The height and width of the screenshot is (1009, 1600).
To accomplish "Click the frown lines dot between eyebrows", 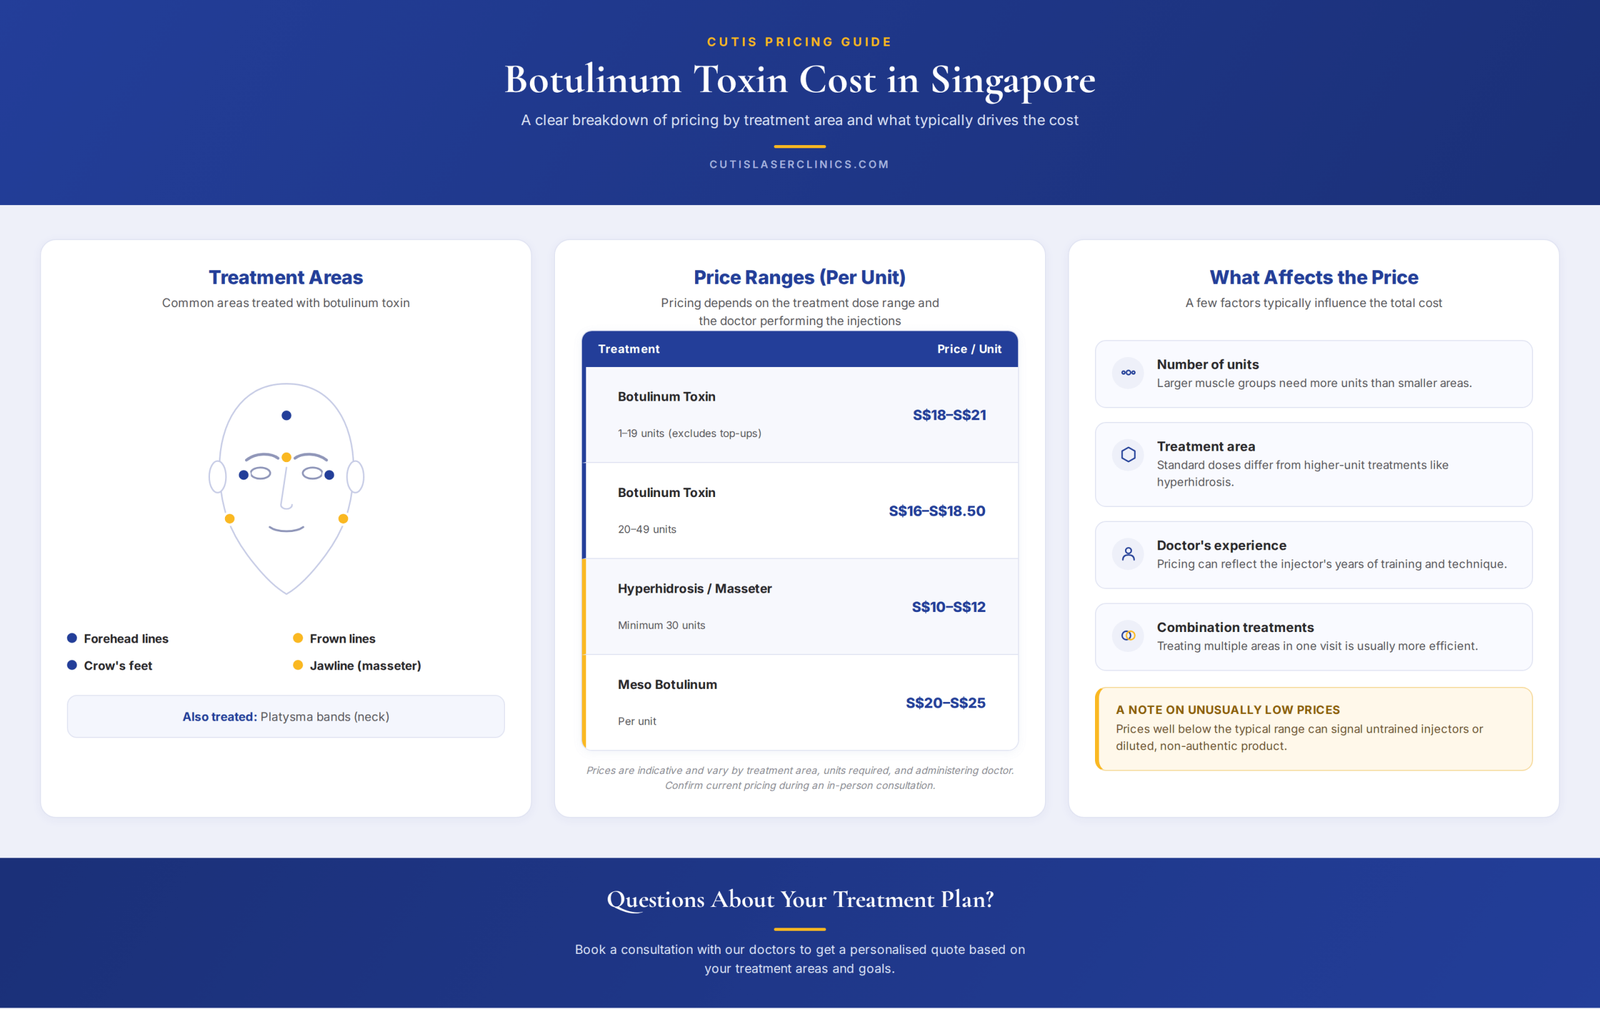I will [286, 457].
